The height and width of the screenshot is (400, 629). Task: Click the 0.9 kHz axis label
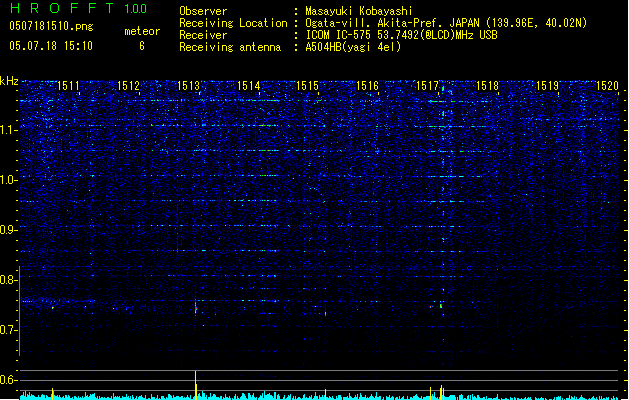(x=9, y=229)
